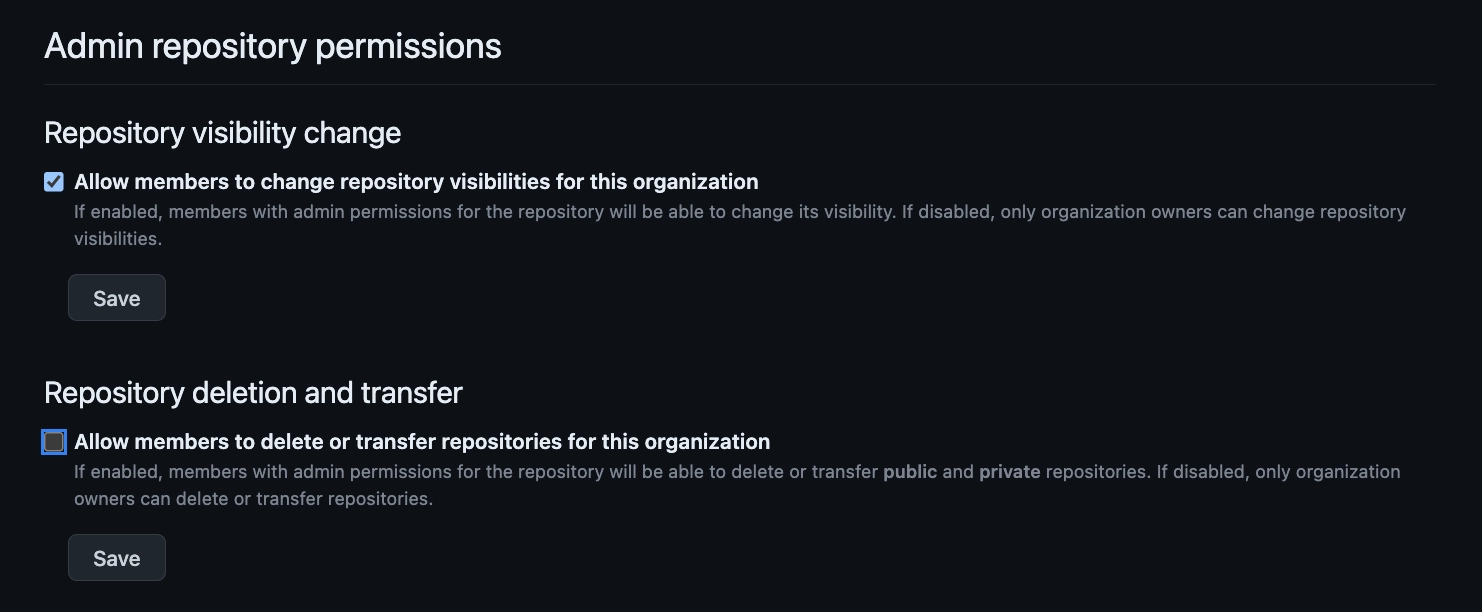
Task: Enable the delete or transfer repositories checkbox
Action: (54, 442)
